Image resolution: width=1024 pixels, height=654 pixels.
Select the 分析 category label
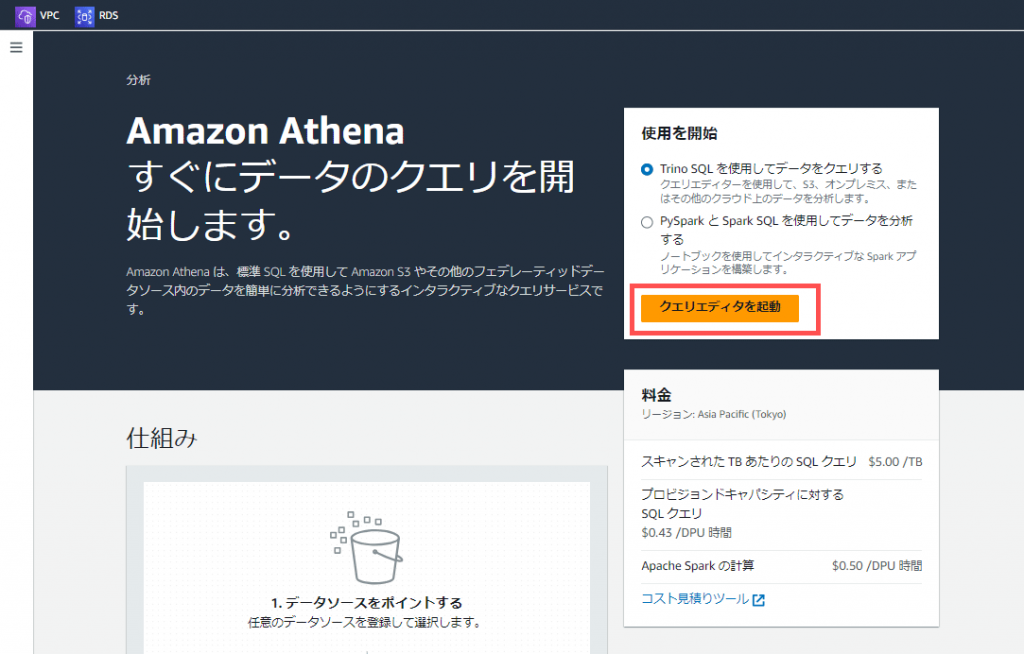(x=138, y=80)
